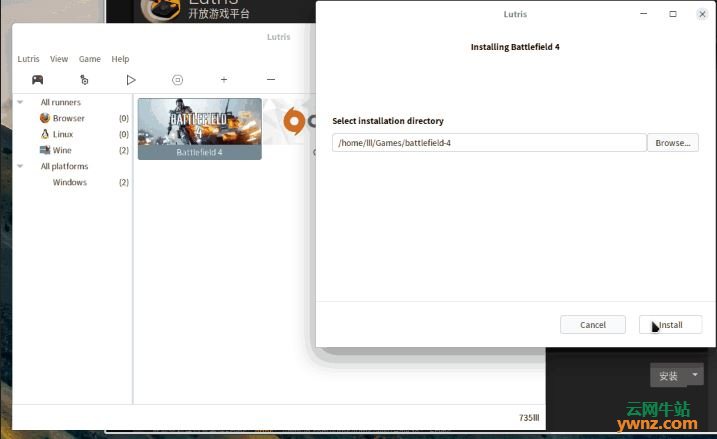Maximize the Lutris installer window
Screen dimensions: 717x439
[x=673, y=14]
